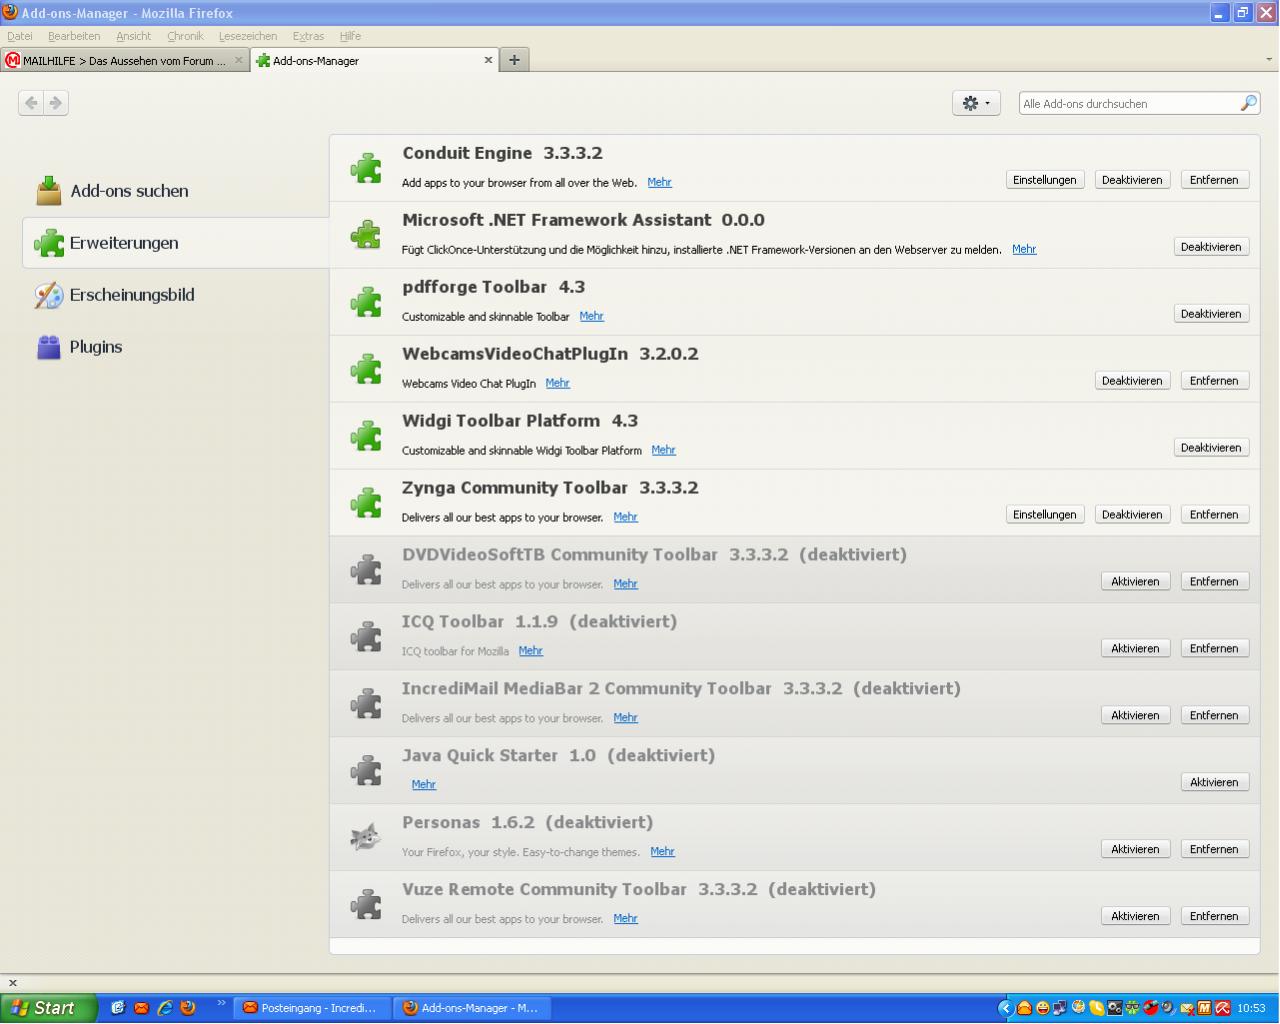Viewport: 1280px width, 1024px height.
Task: Click the gray Vuze Remote puzzle icon
Action: [x=366, y=905]
